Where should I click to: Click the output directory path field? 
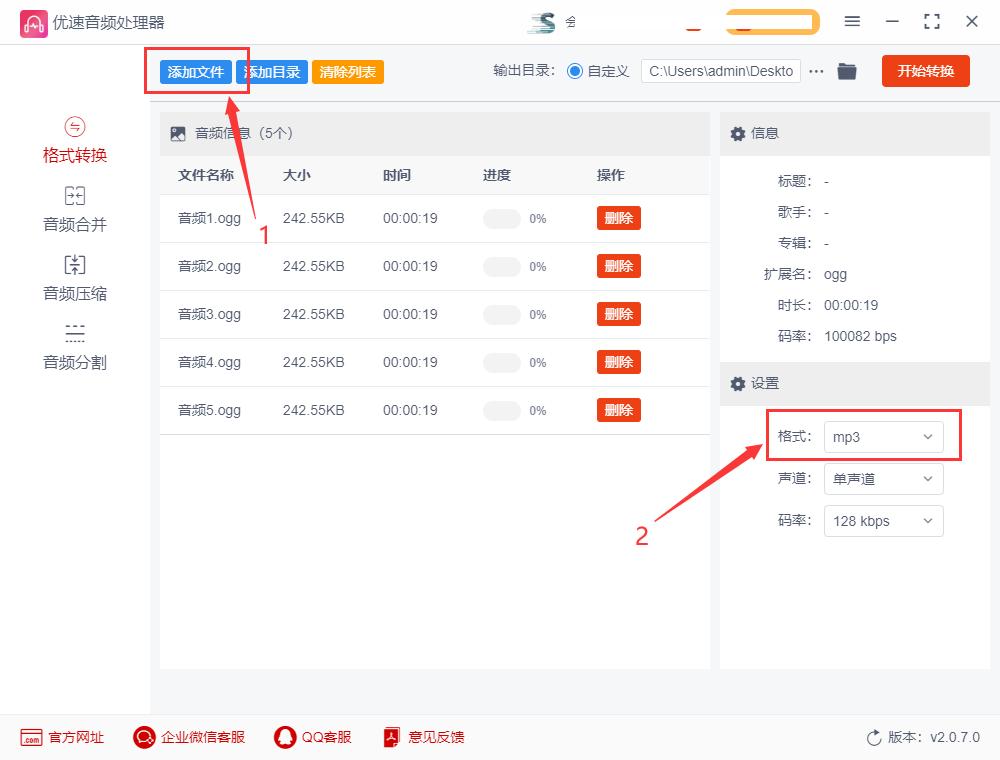coord(720,70)
